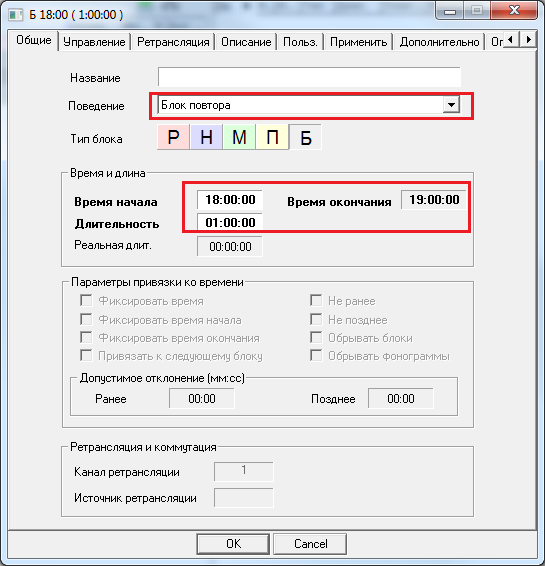
Task: Tick Привязать к следующему блоку
Action: coord(86,356)
